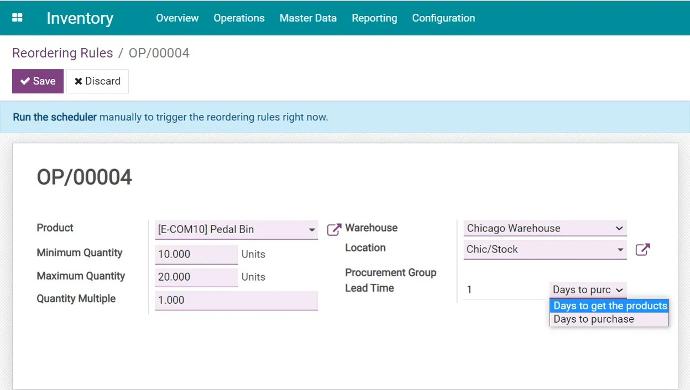Edit the Maximum Quantity field

coord(196,277)
